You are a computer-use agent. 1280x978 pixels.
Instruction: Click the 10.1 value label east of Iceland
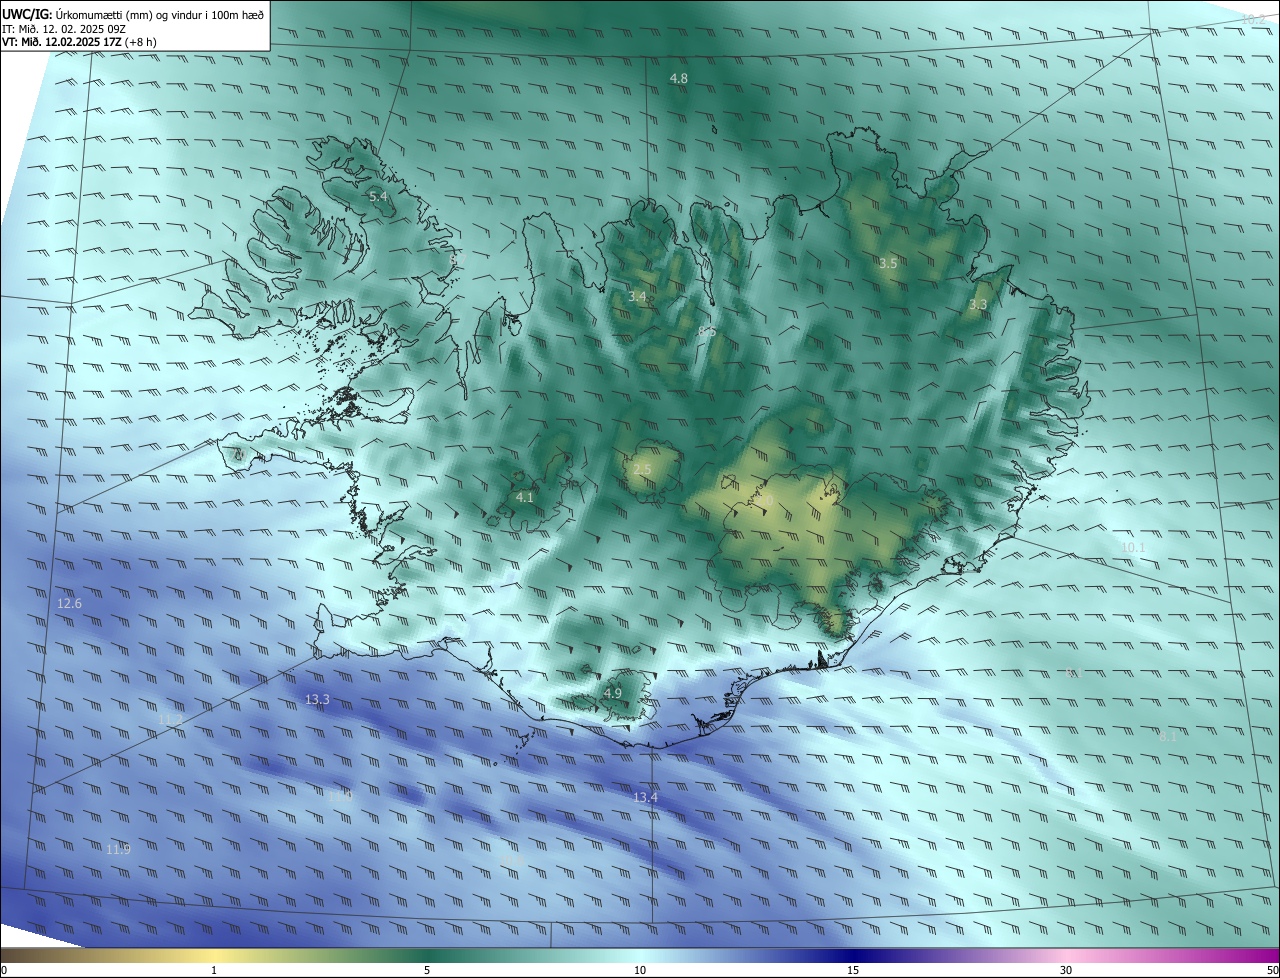click(1133, 547)
